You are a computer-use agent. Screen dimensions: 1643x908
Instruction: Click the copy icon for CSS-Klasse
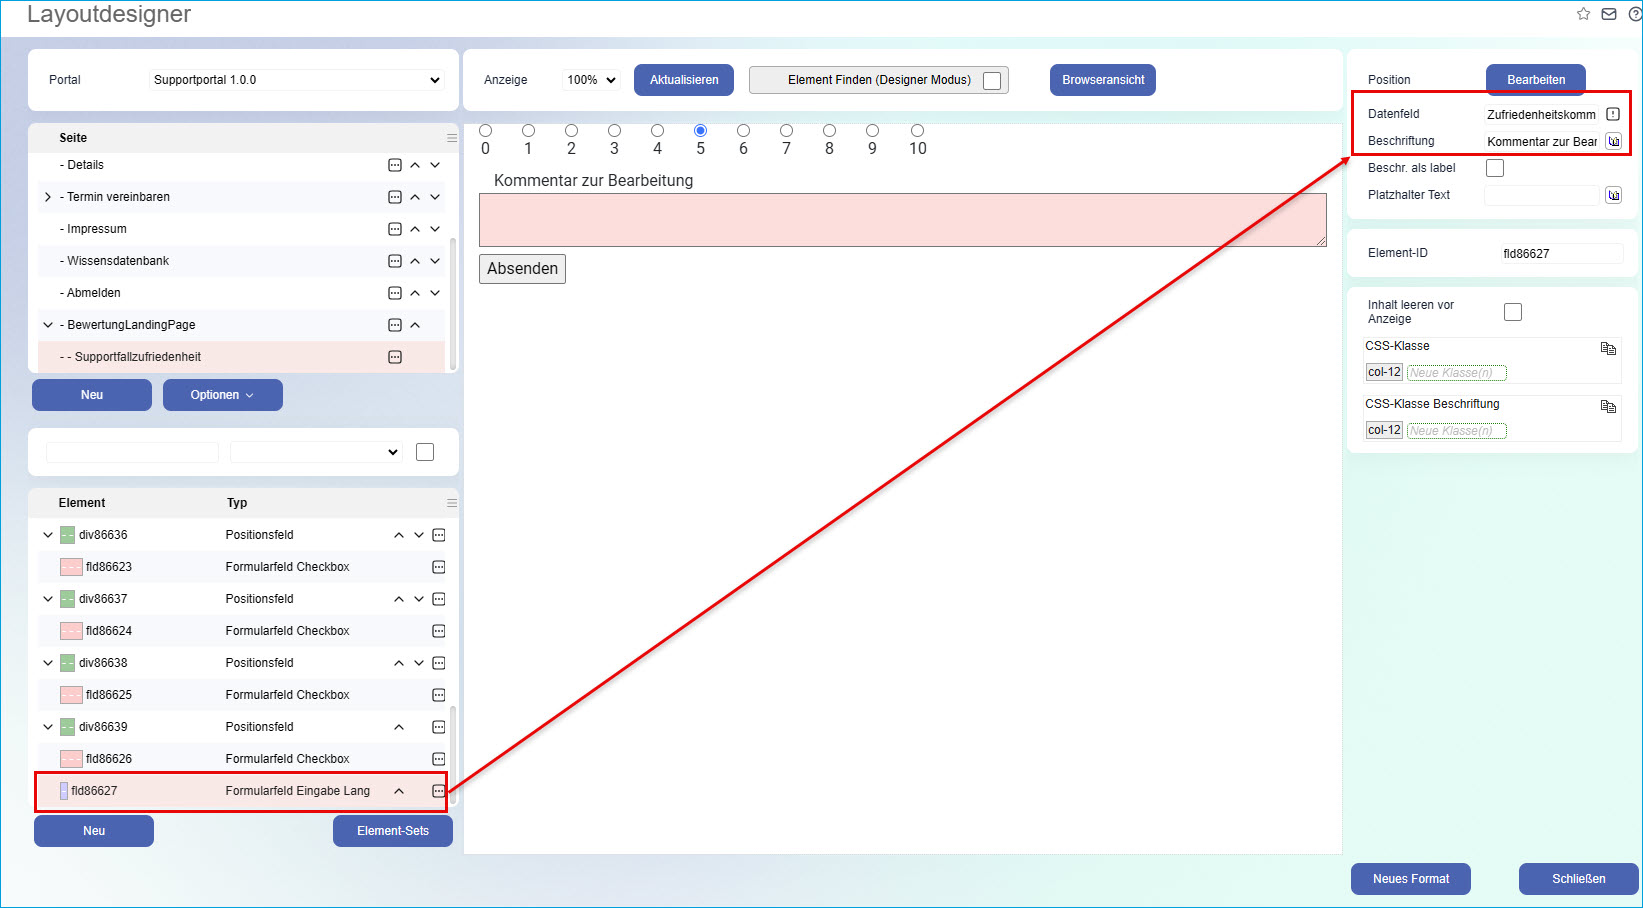(x=1608, y=348)
